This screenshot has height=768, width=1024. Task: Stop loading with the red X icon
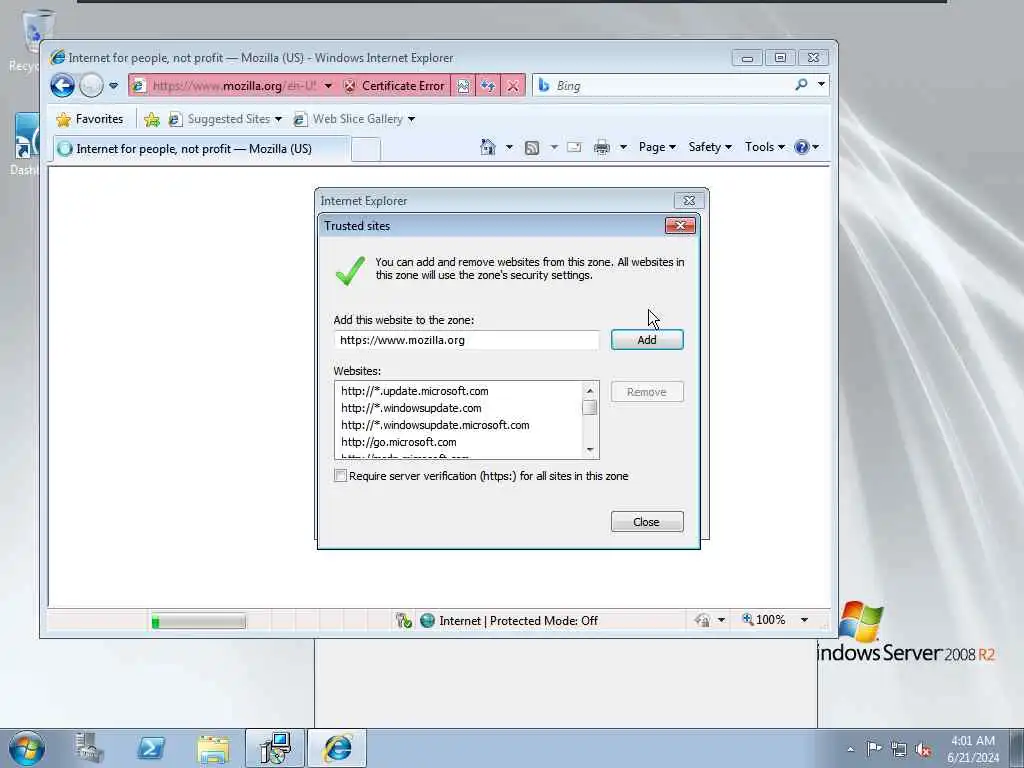513,86
